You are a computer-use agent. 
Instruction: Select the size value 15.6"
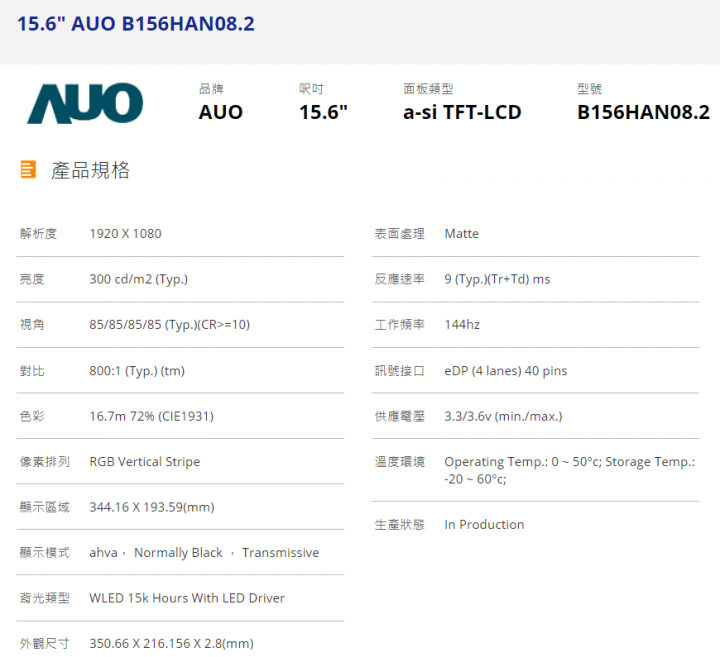point(323,112)
